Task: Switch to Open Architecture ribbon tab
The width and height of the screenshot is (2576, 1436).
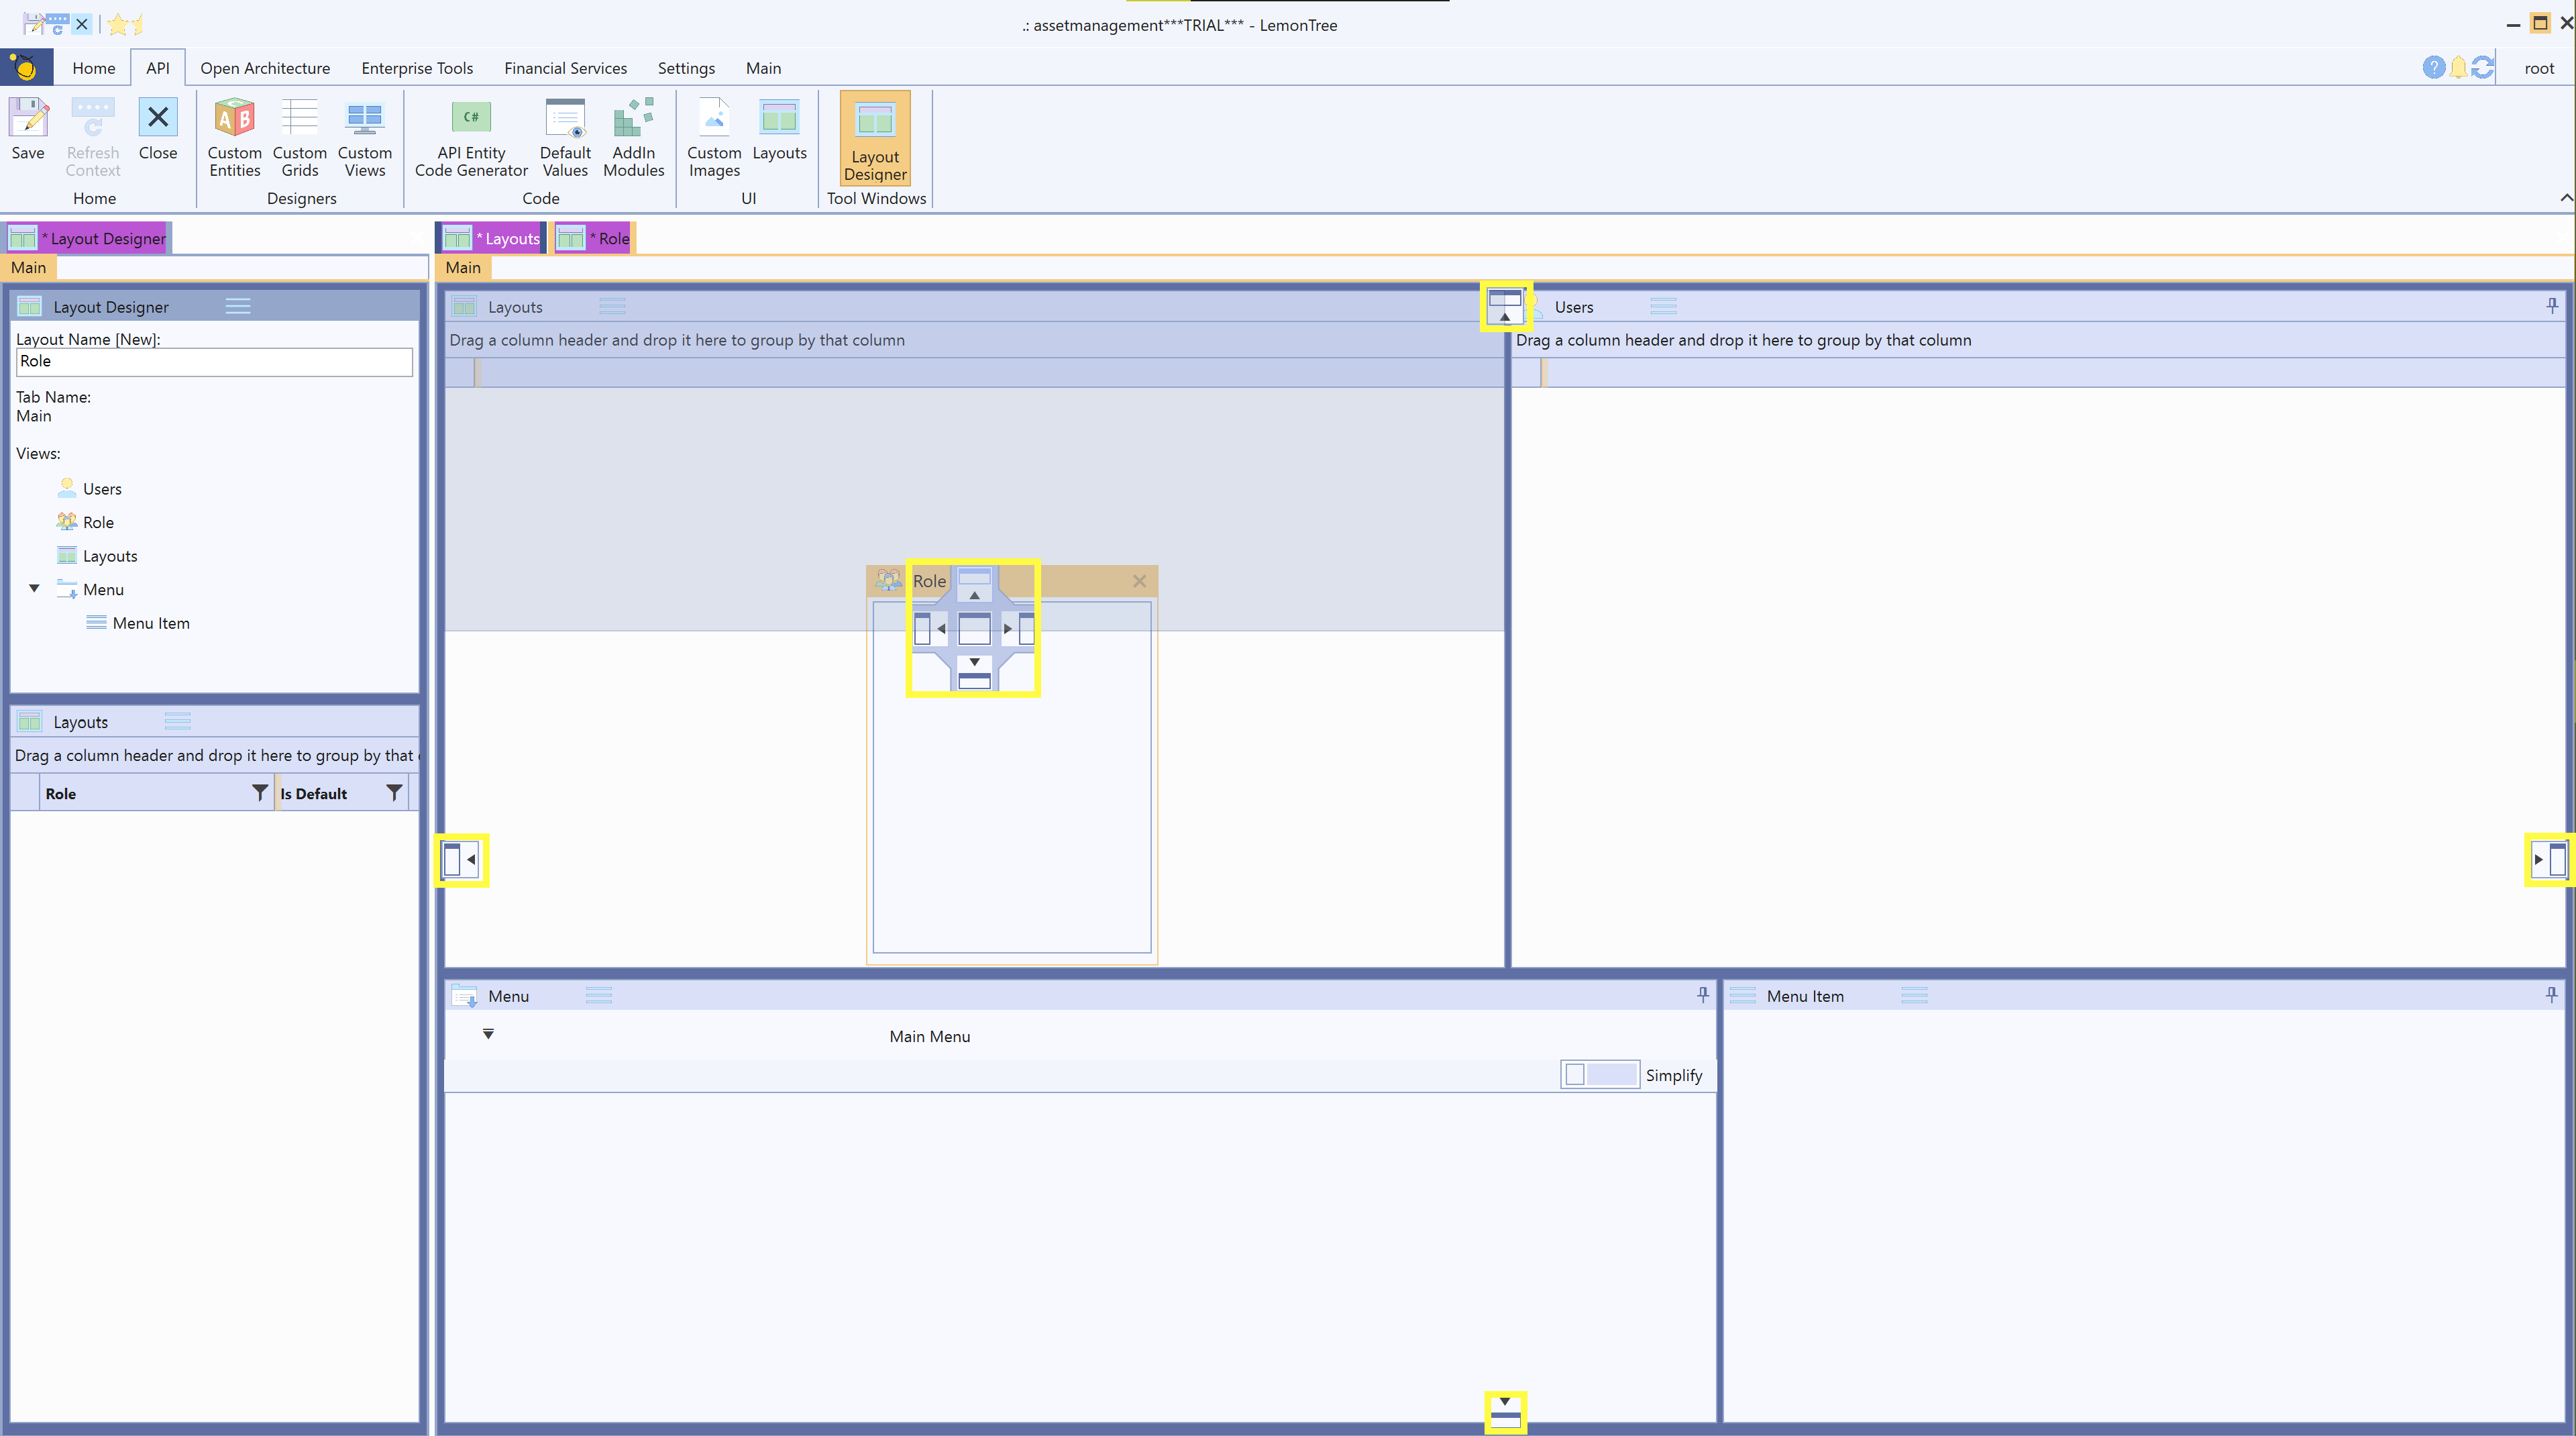Action: click(265, 68)
